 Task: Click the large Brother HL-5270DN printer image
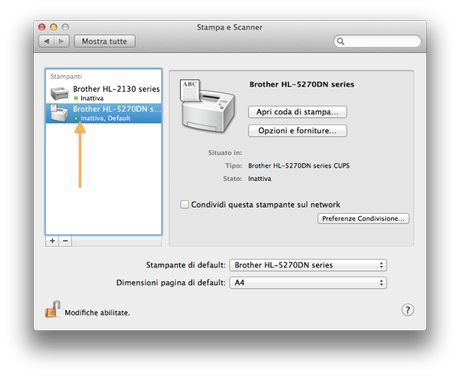[207, 105]
